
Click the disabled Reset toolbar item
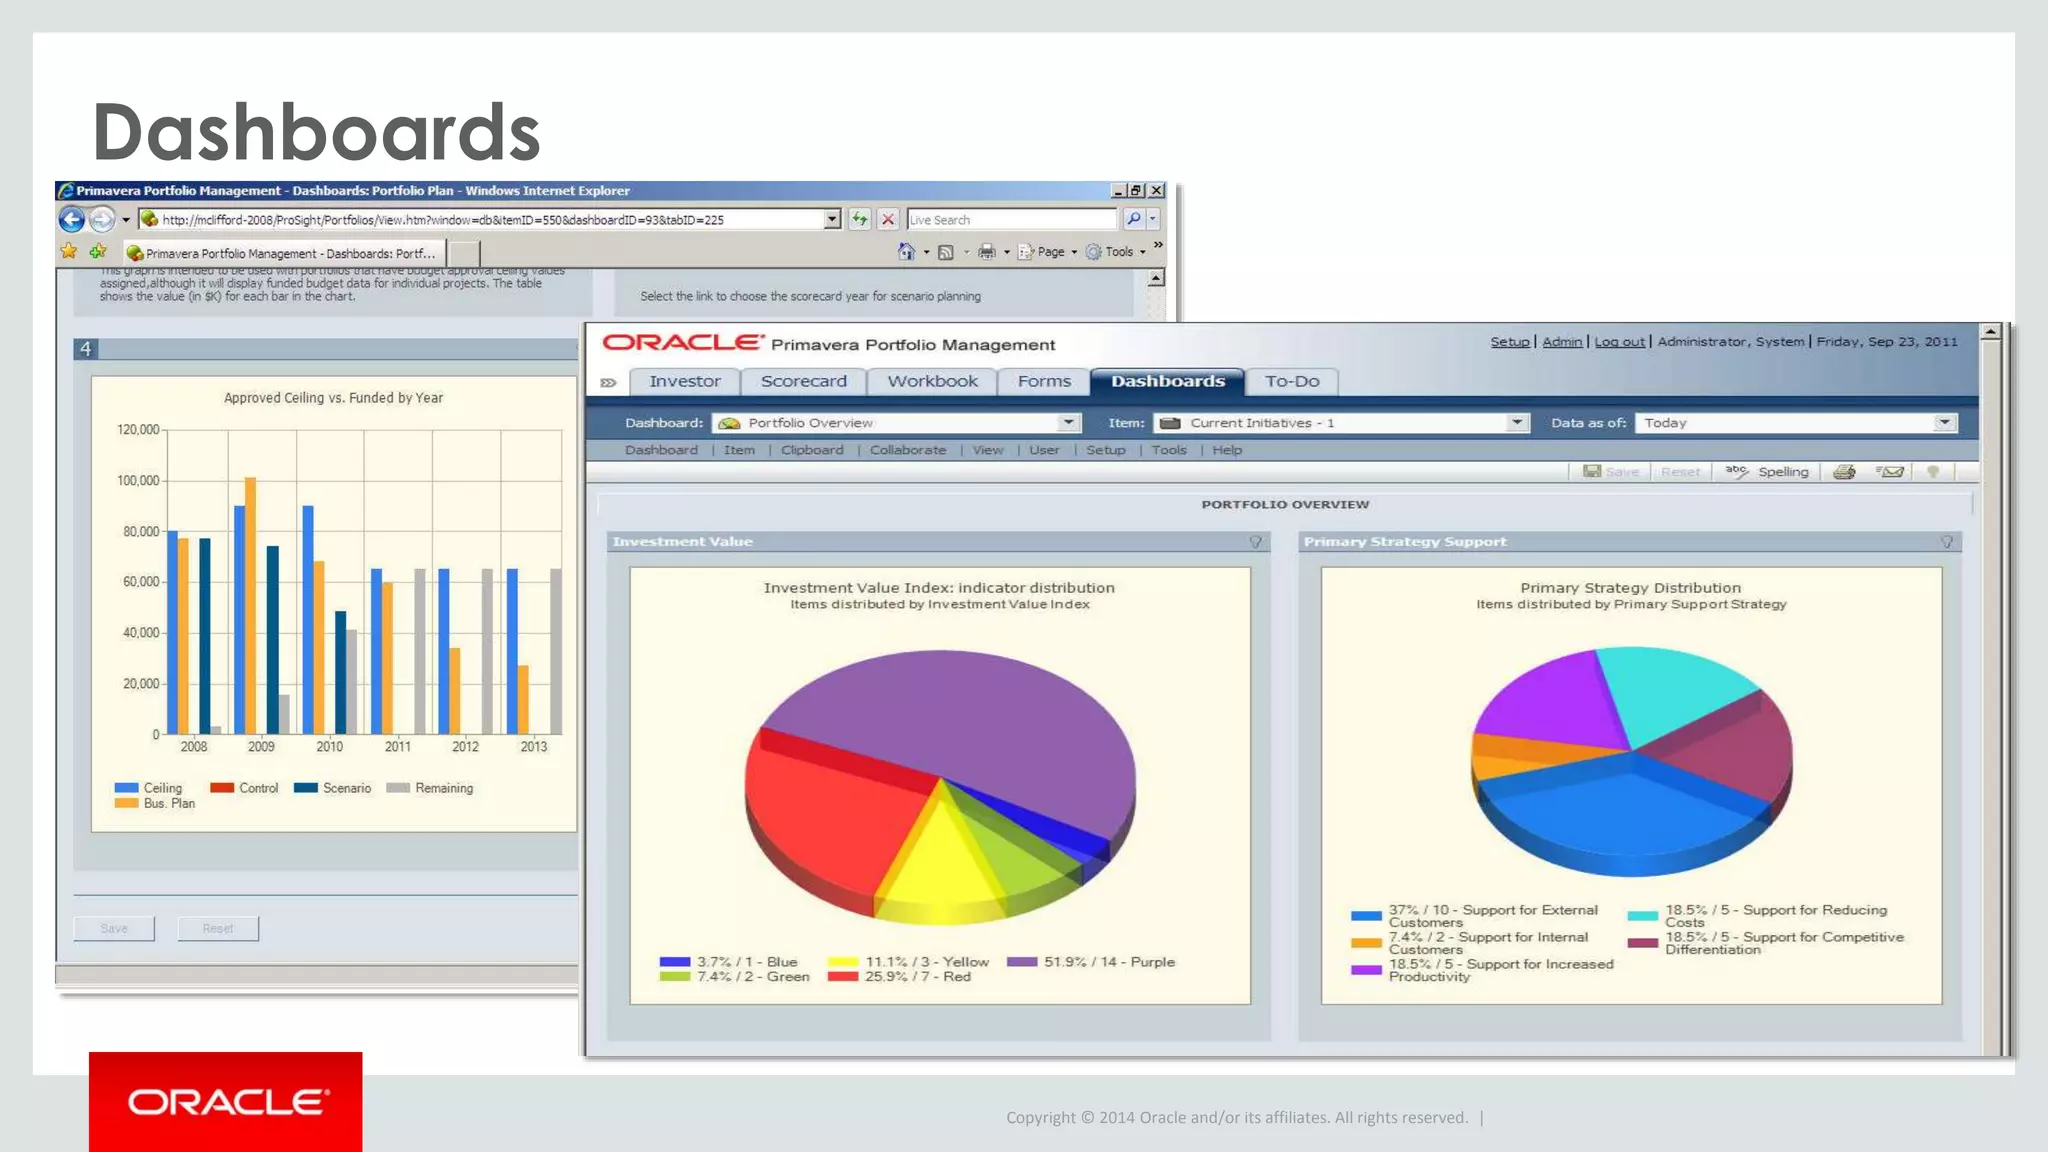click(x=1680, y=472)
